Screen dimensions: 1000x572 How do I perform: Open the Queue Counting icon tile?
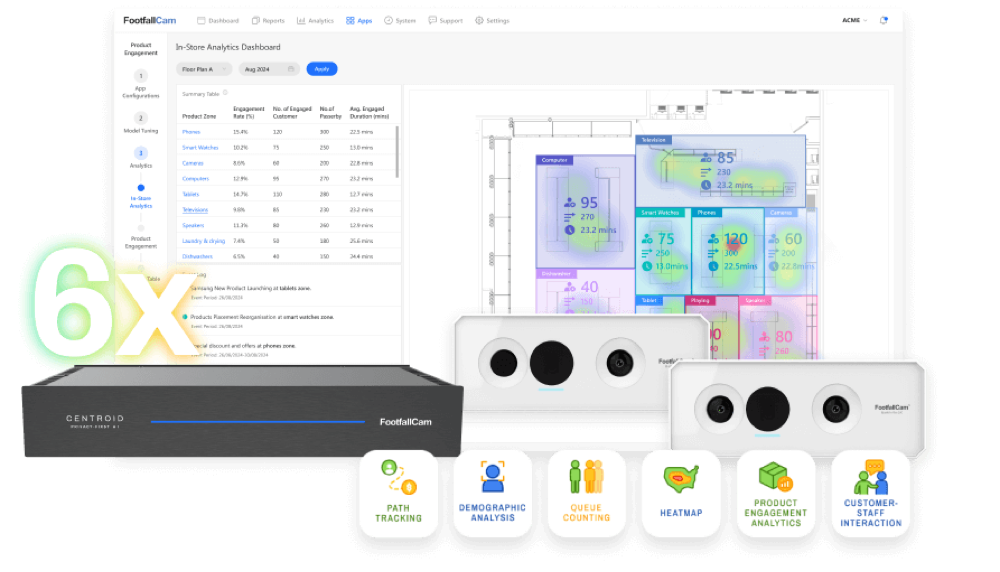click(x=587, y=493)
